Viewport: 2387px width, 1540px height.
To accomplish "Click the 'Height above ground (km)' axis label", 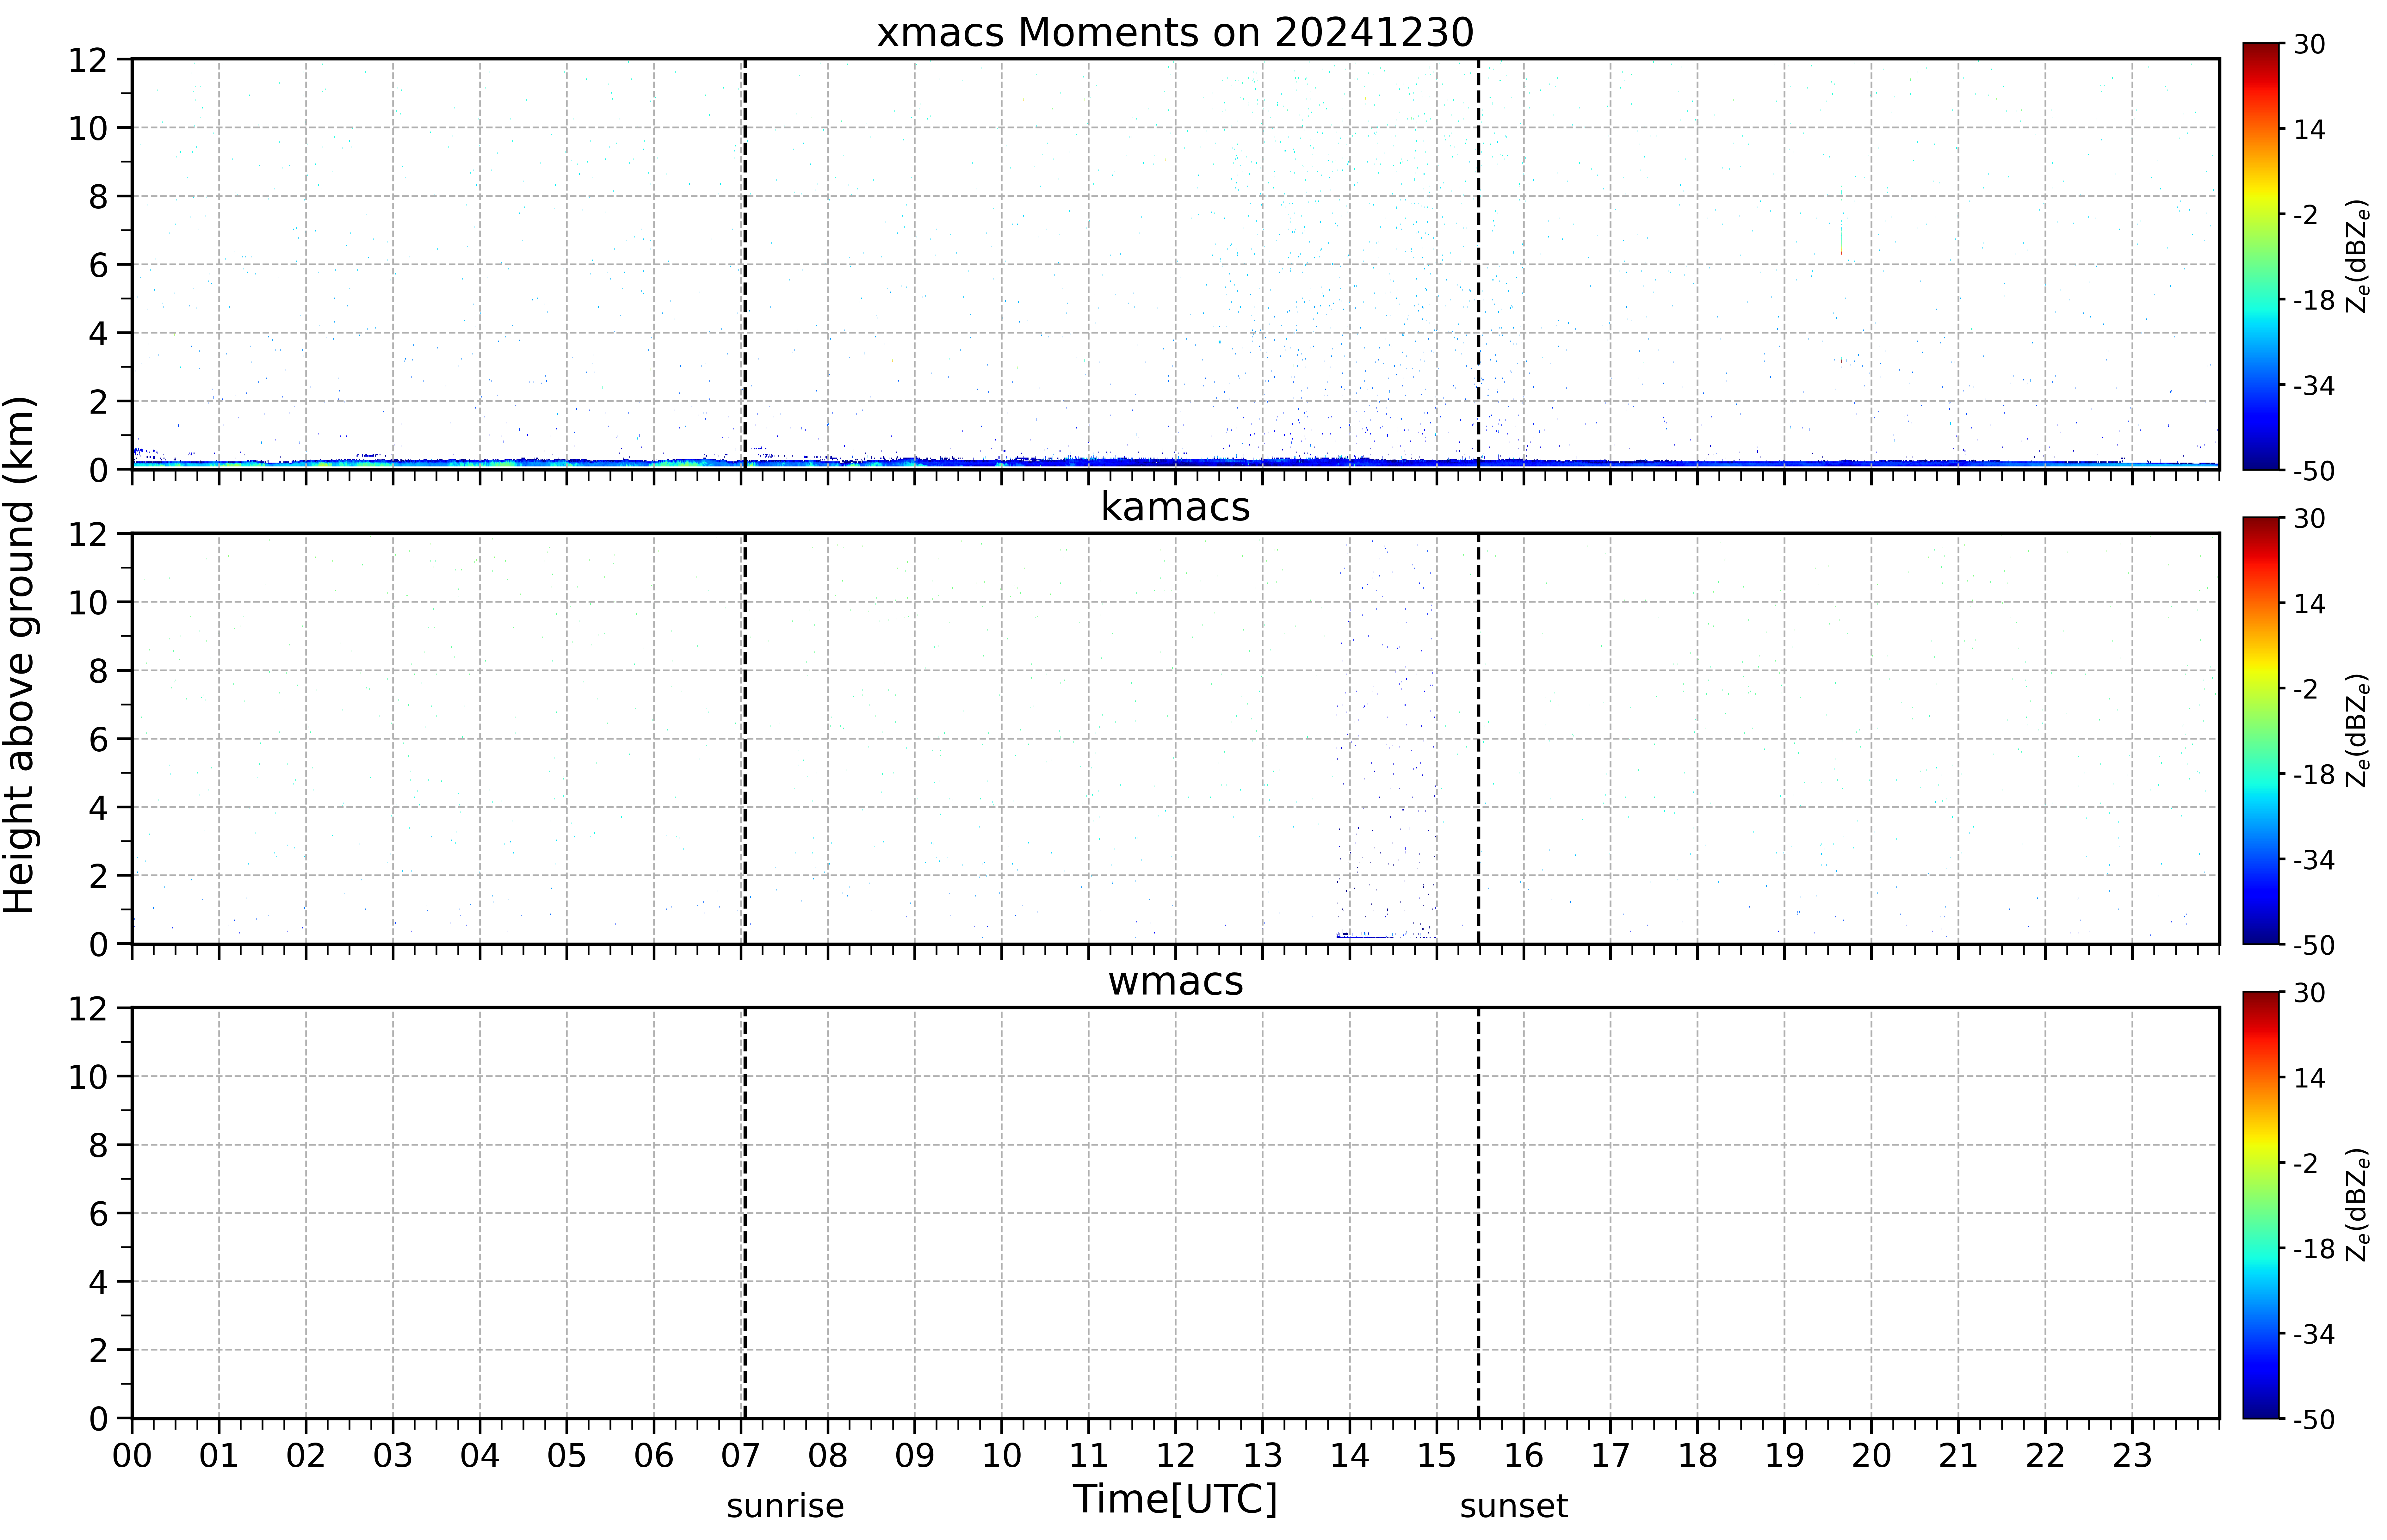I will click(x=20, y=655).
